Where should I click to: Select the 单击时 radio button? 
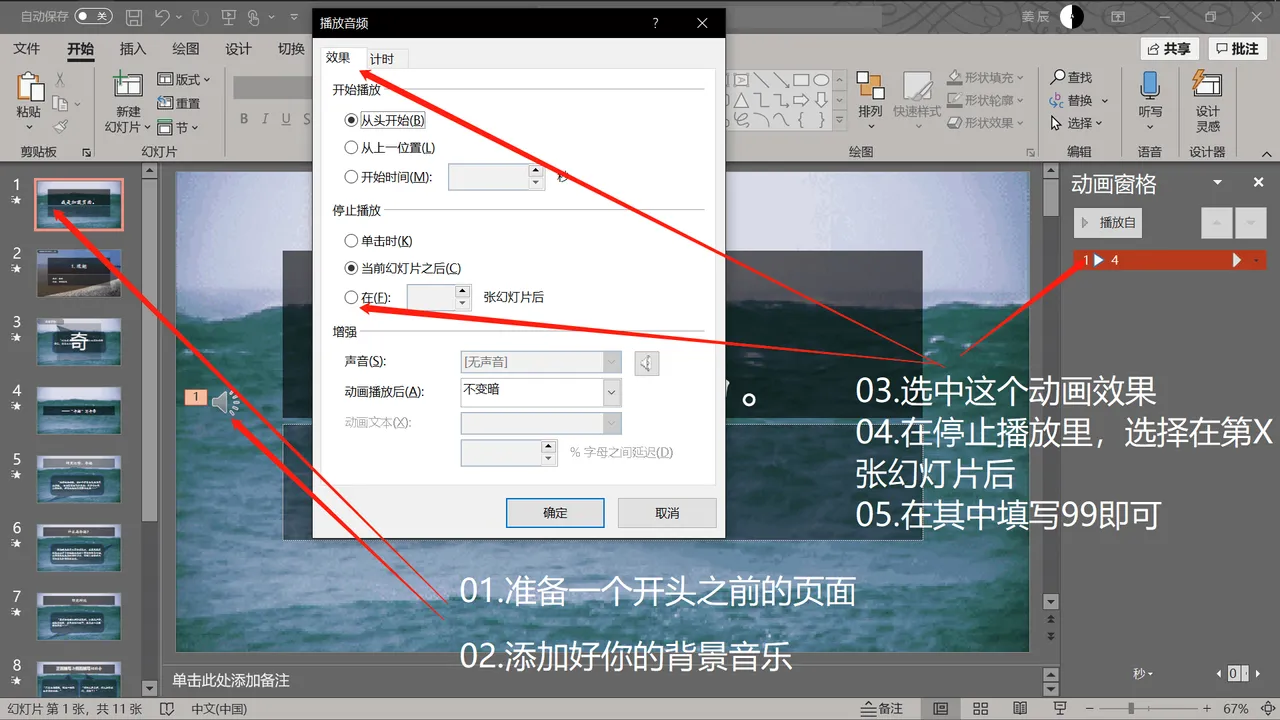tap(350, 241)
